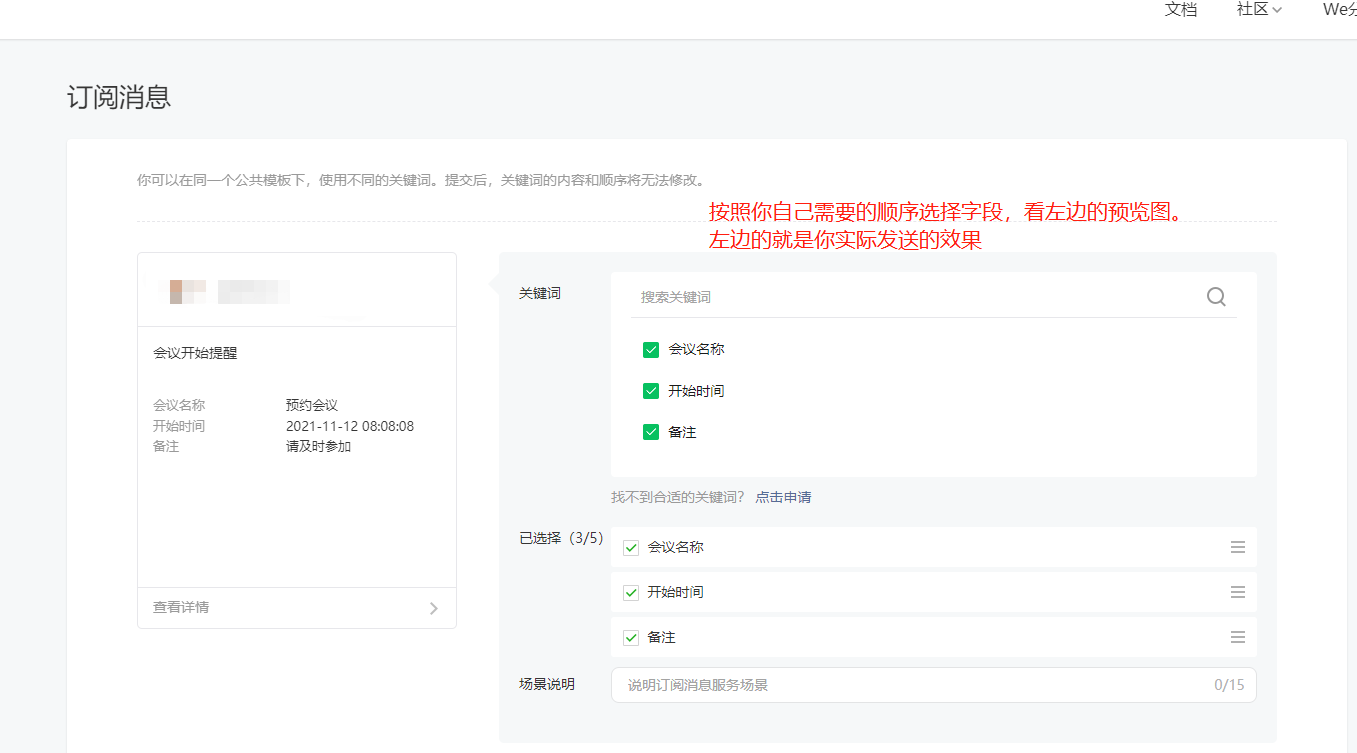Screen dimensions: 1357x753
Task: Toggle 备注 in the 已选择 list
Action: click(630, 637)
